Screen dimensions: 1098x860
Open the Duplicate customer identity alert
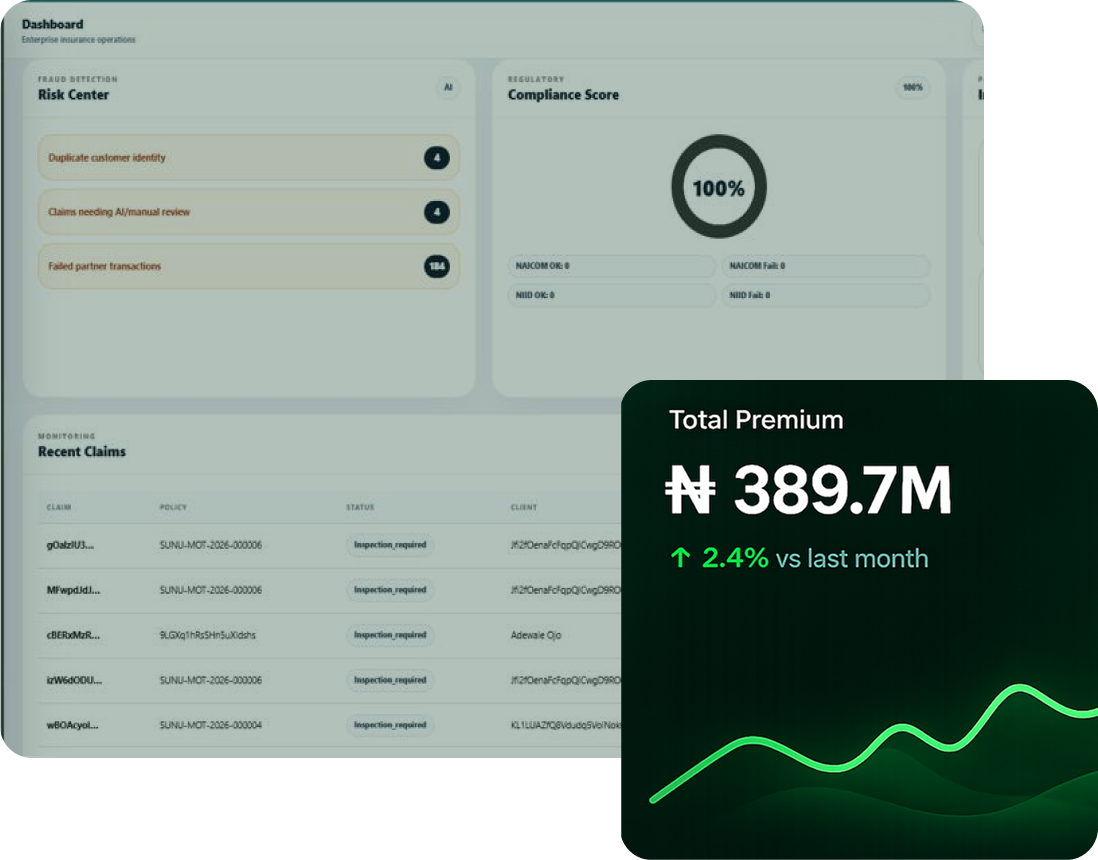pyautogui.click(x=249, y=158)
